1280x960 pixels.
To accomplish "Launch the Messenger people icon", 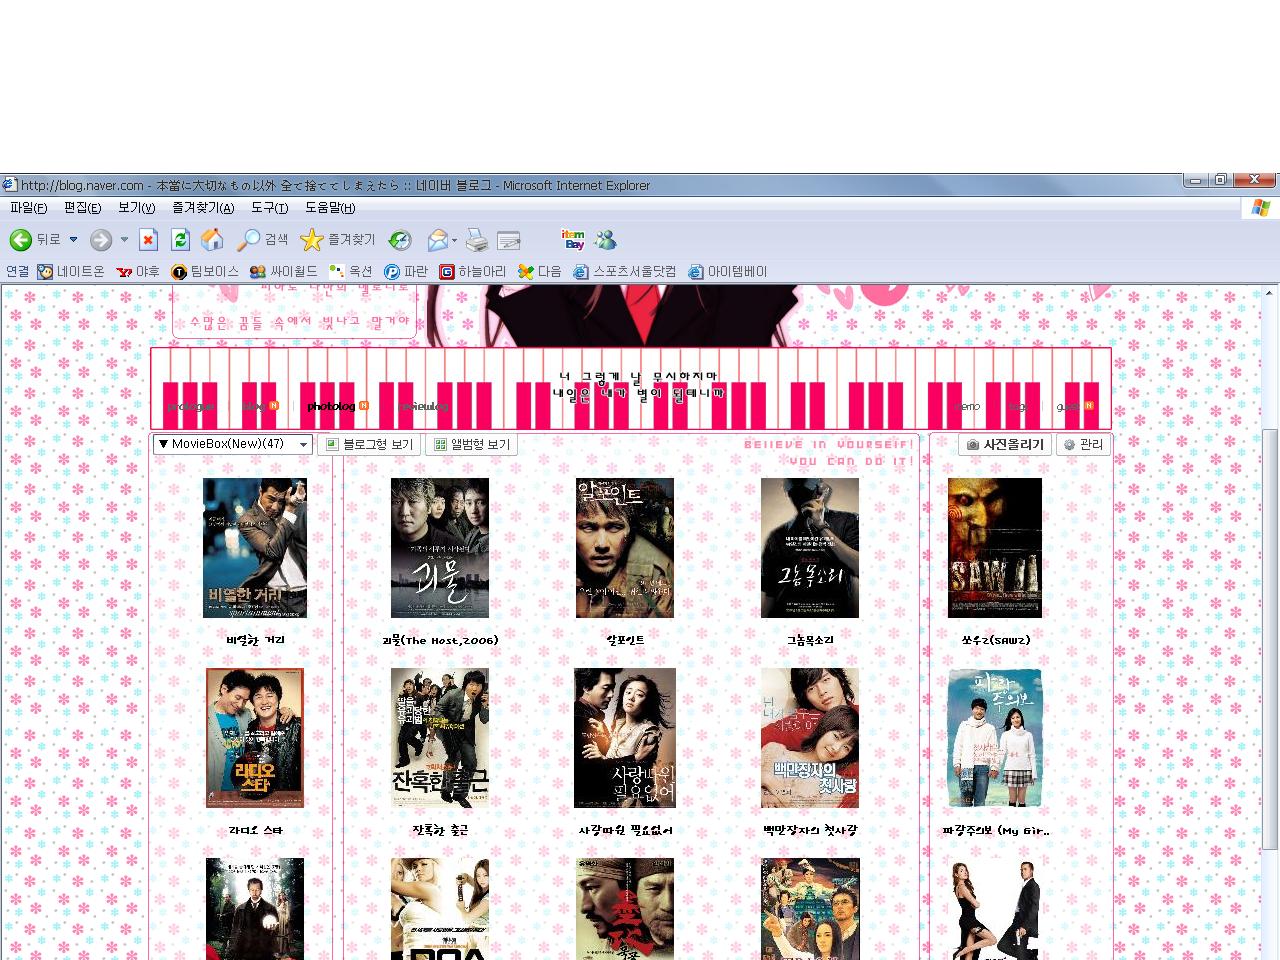I will (605, 240).
